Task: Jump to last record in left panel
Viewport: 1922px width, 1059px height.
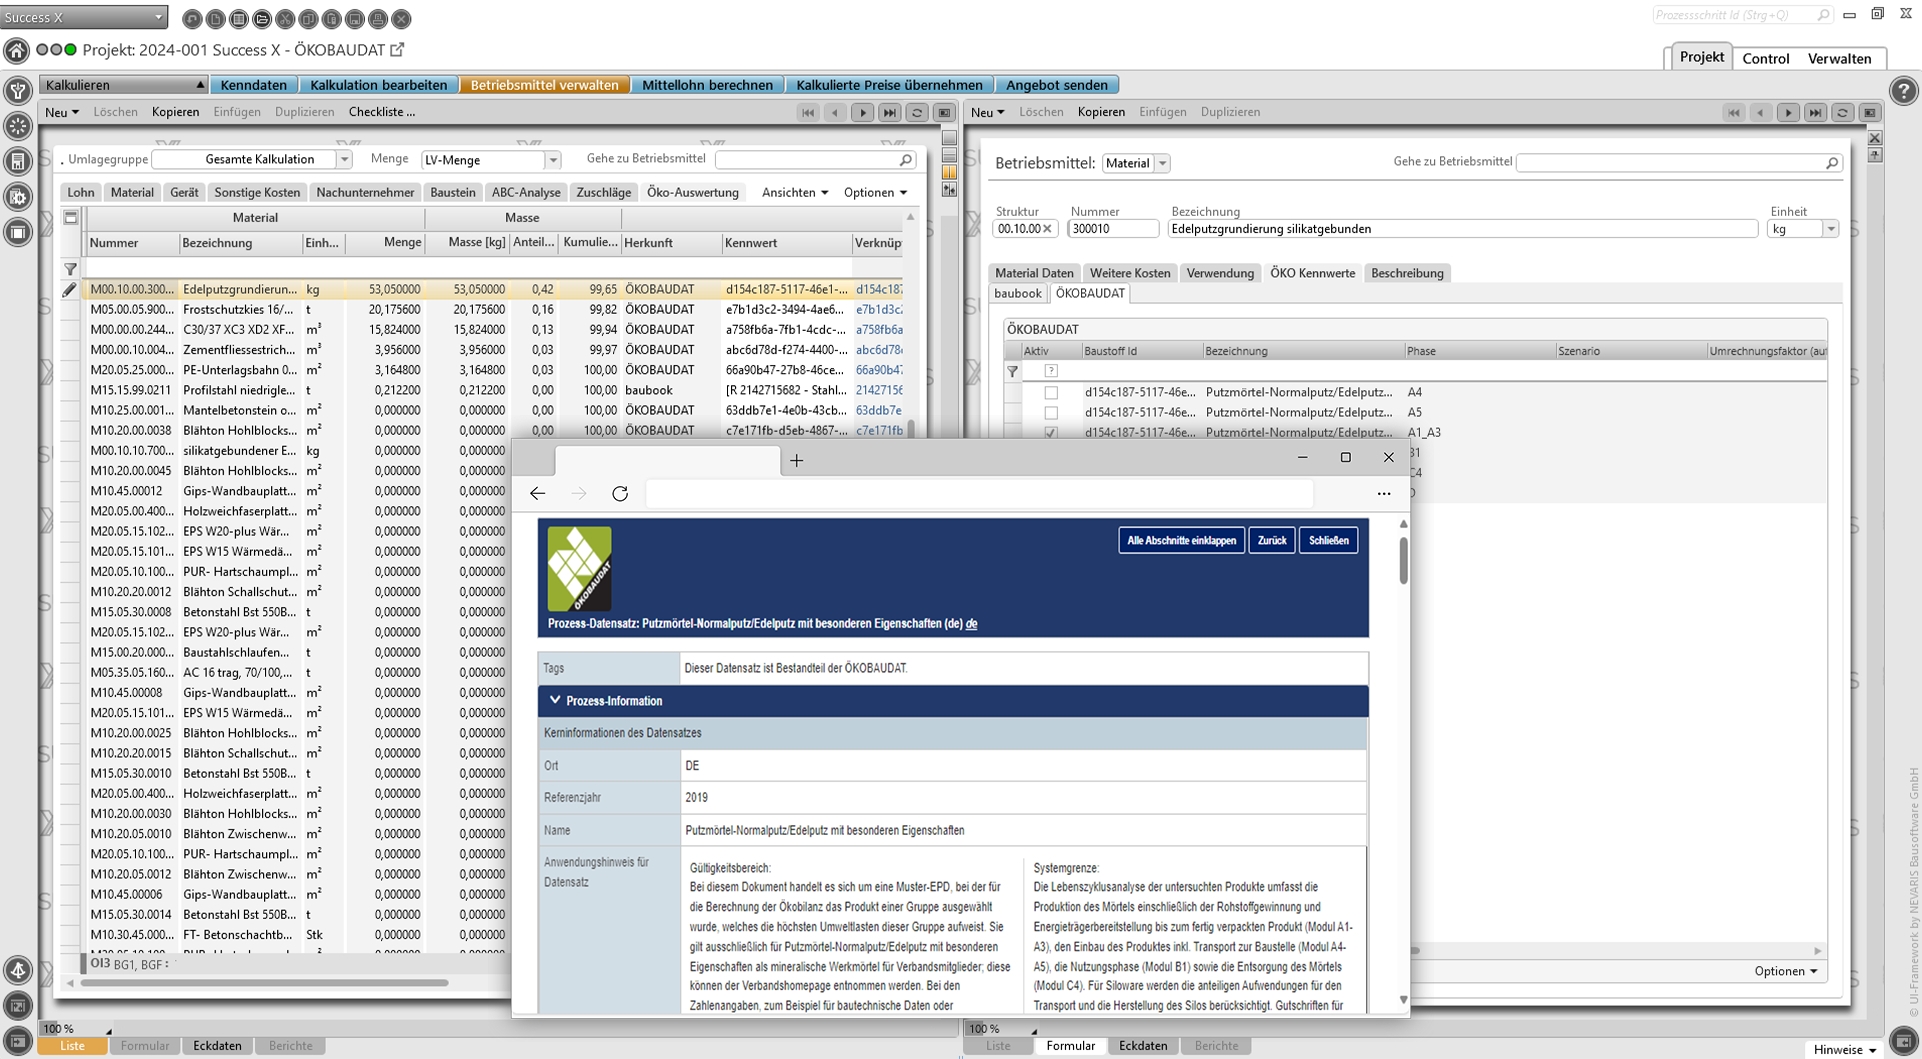Action: [889, 113]
